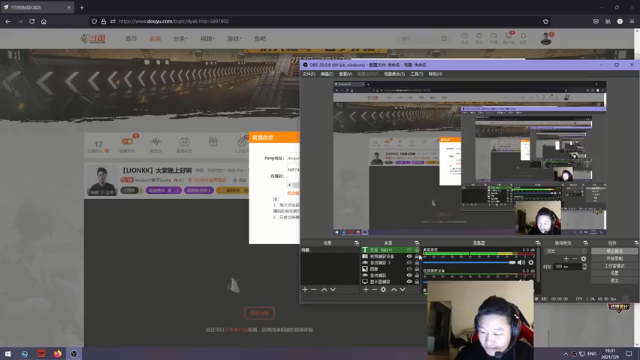Viewport: 640px width, 360px height.
Task: Open desktop audio mixer settings gear
Action: pyautogui.click(x=531, y=262)
